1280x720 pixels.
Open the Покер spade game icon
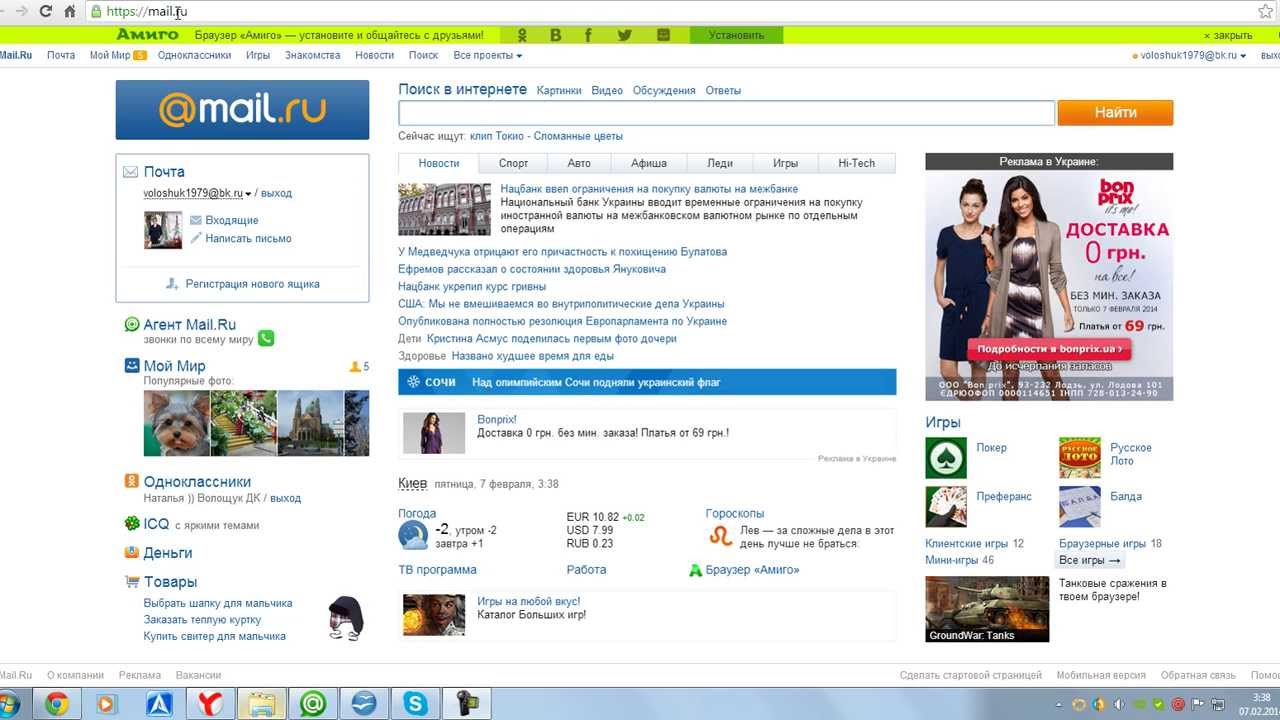pyautogui.click(x=946, y=458)
